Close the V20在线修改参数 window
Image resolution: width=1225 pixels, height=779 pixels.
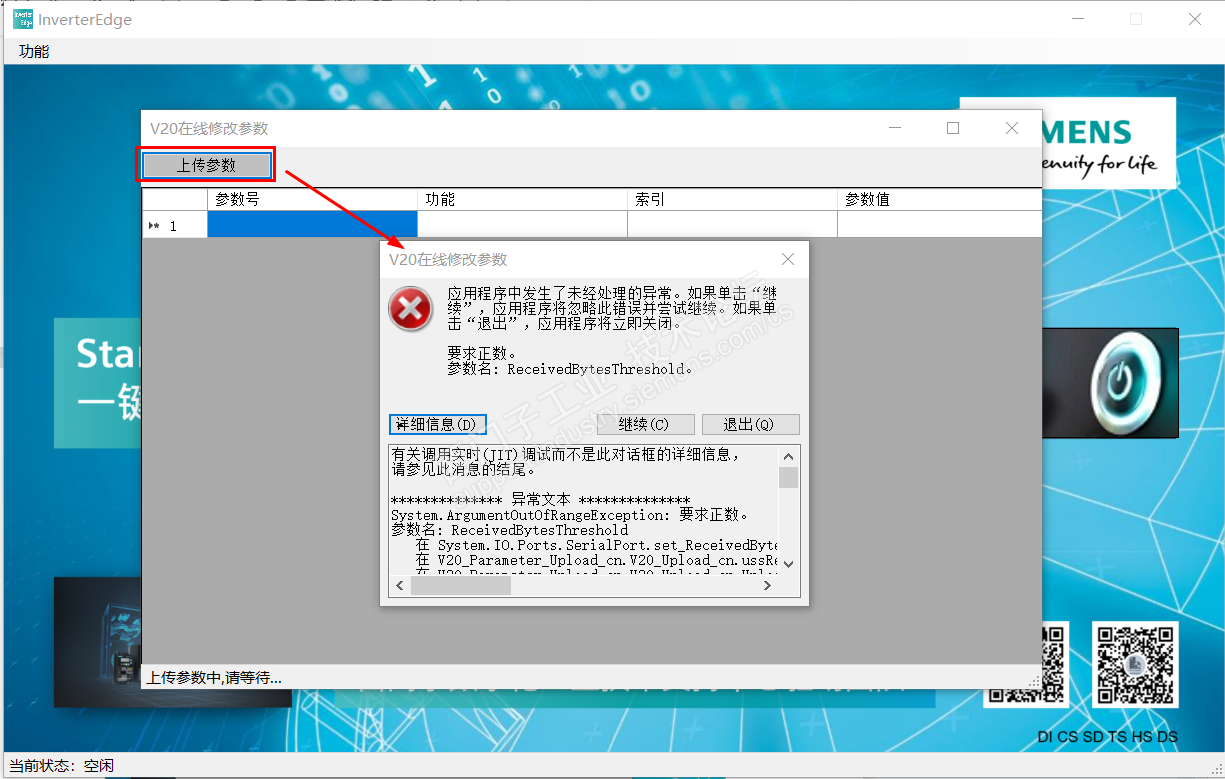1012,128
